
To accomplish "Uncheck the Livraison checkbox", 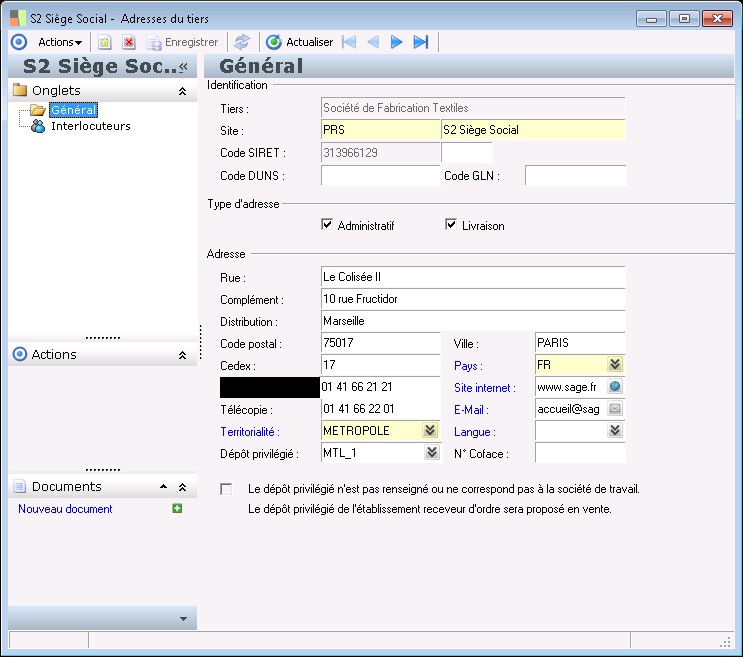I will tap(451, 225).
